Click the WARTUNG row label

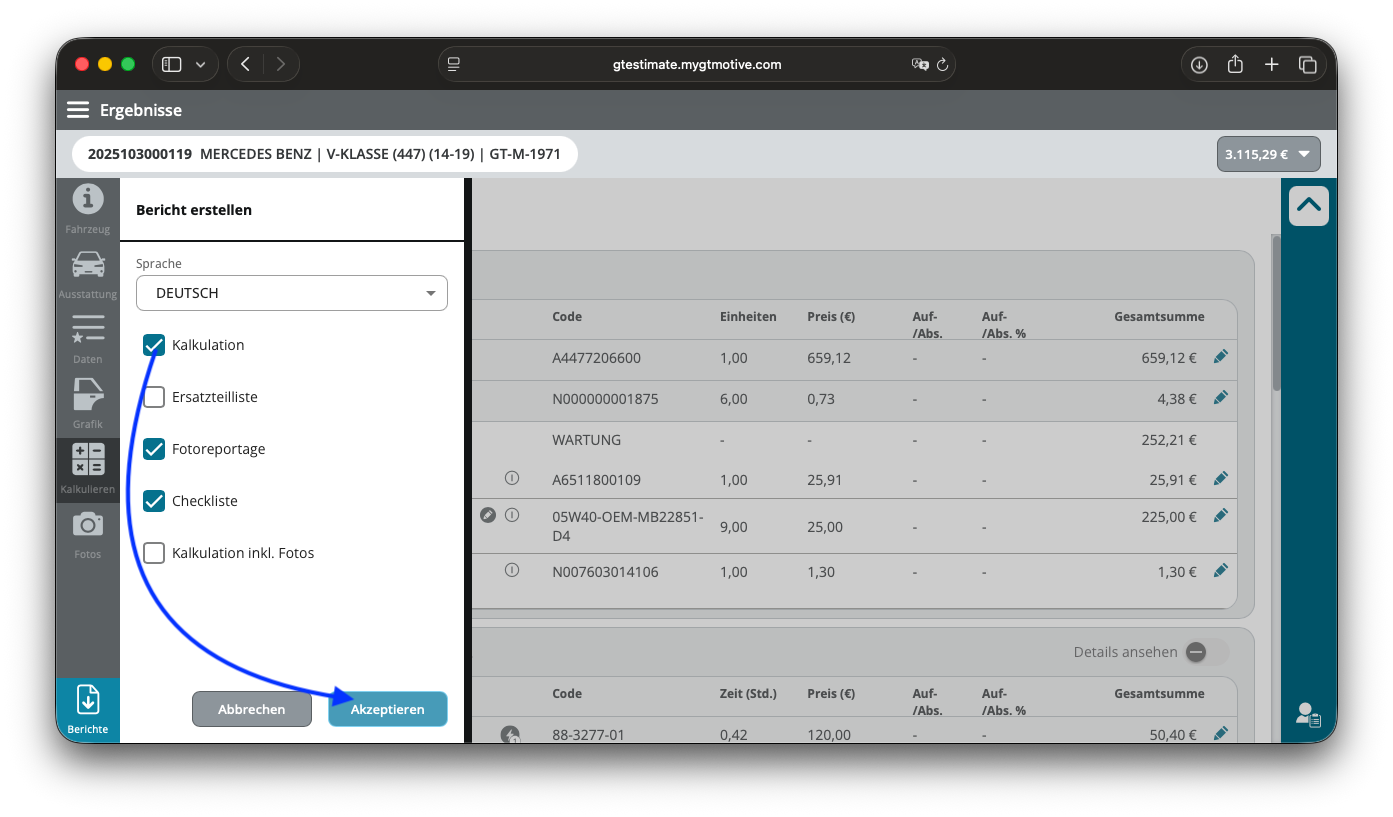[586, 439]
